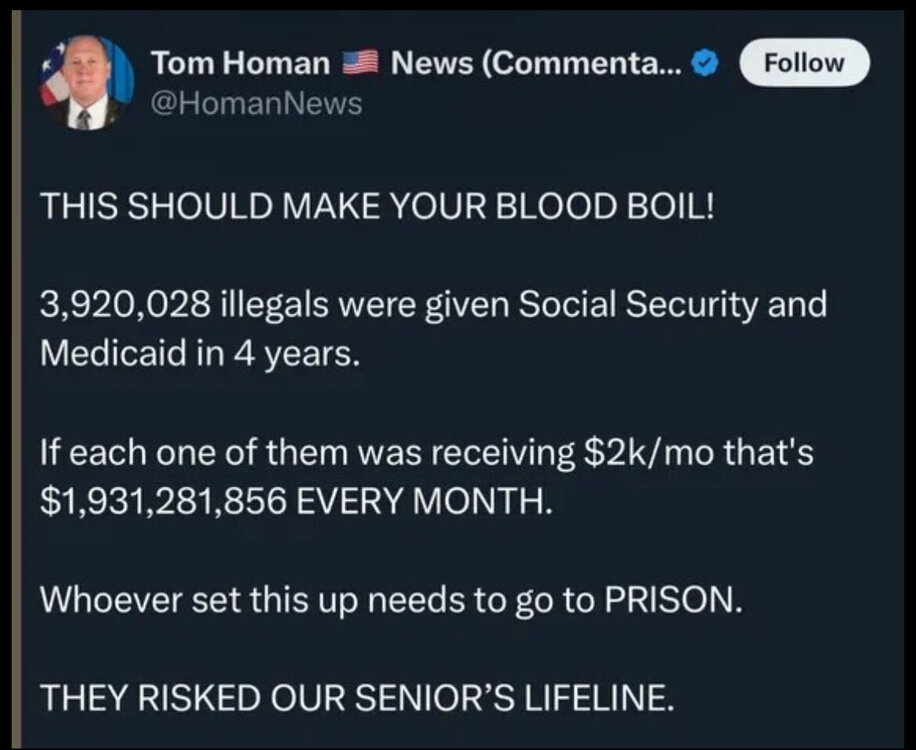
Task: Click the Tom Homan display name
Action: click(x=241, y=63)
